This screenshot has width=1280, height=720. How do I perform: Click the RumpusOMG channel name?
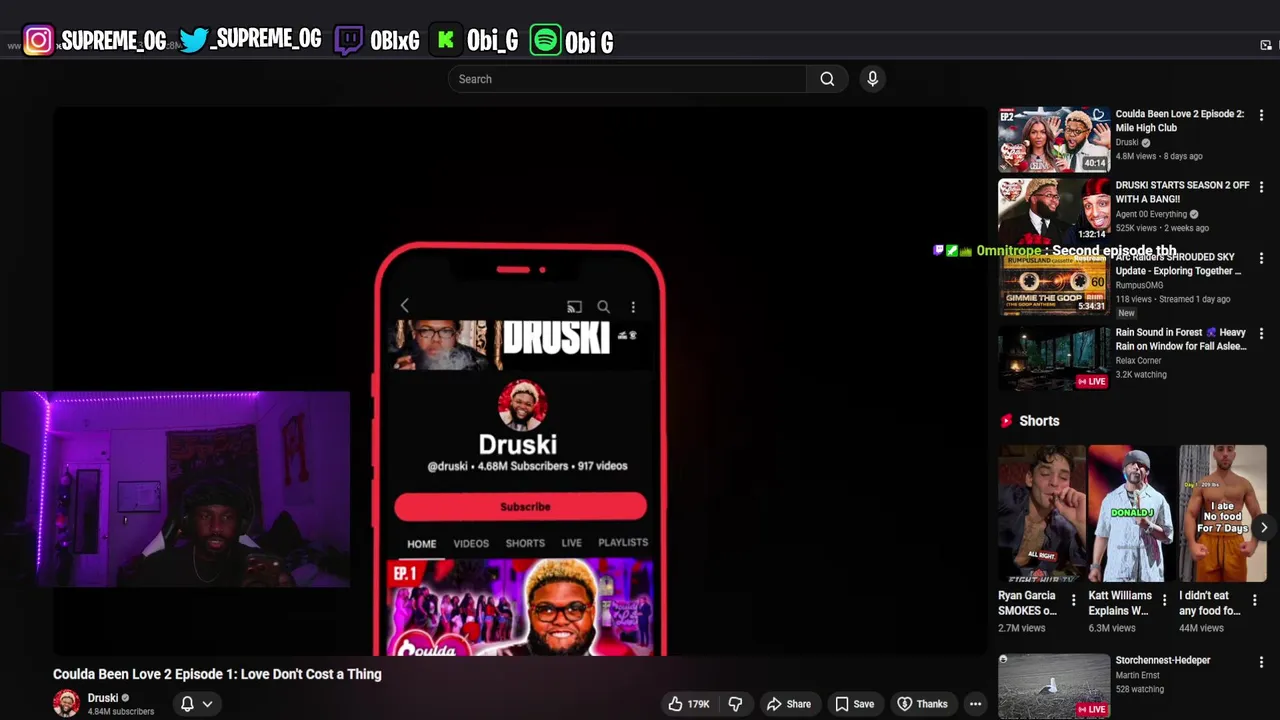tap(1139, 285)
